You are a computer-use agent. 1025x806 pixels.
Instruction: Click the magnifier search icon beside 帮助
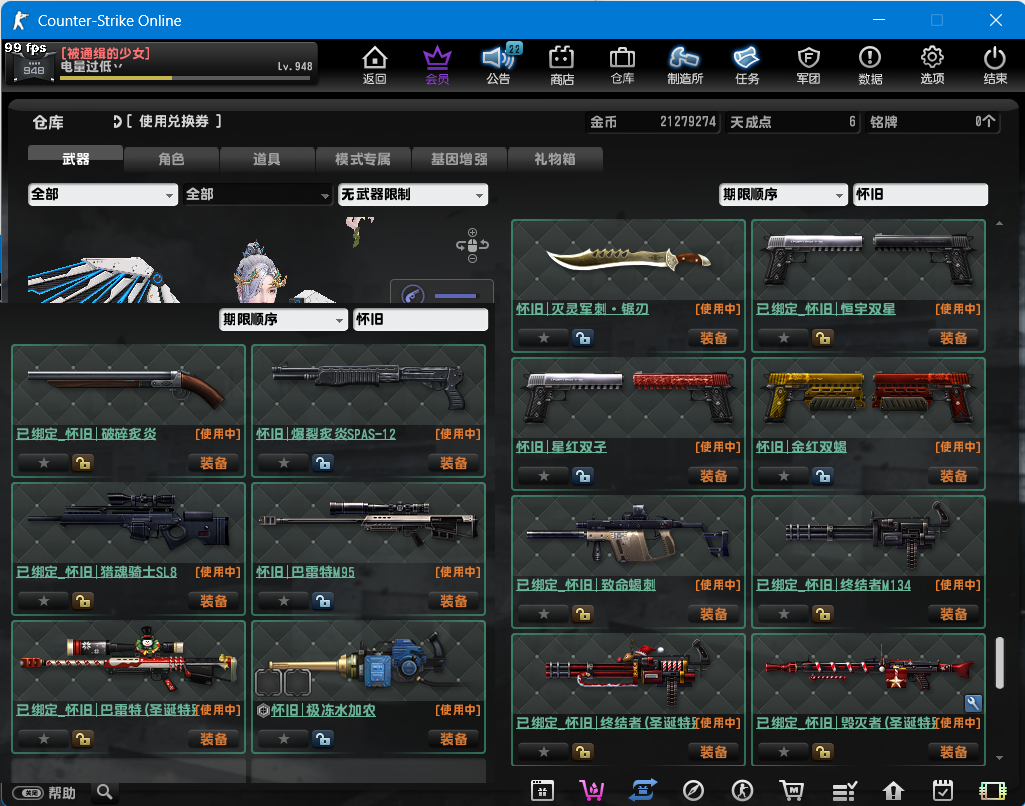[x=105, y=793]
